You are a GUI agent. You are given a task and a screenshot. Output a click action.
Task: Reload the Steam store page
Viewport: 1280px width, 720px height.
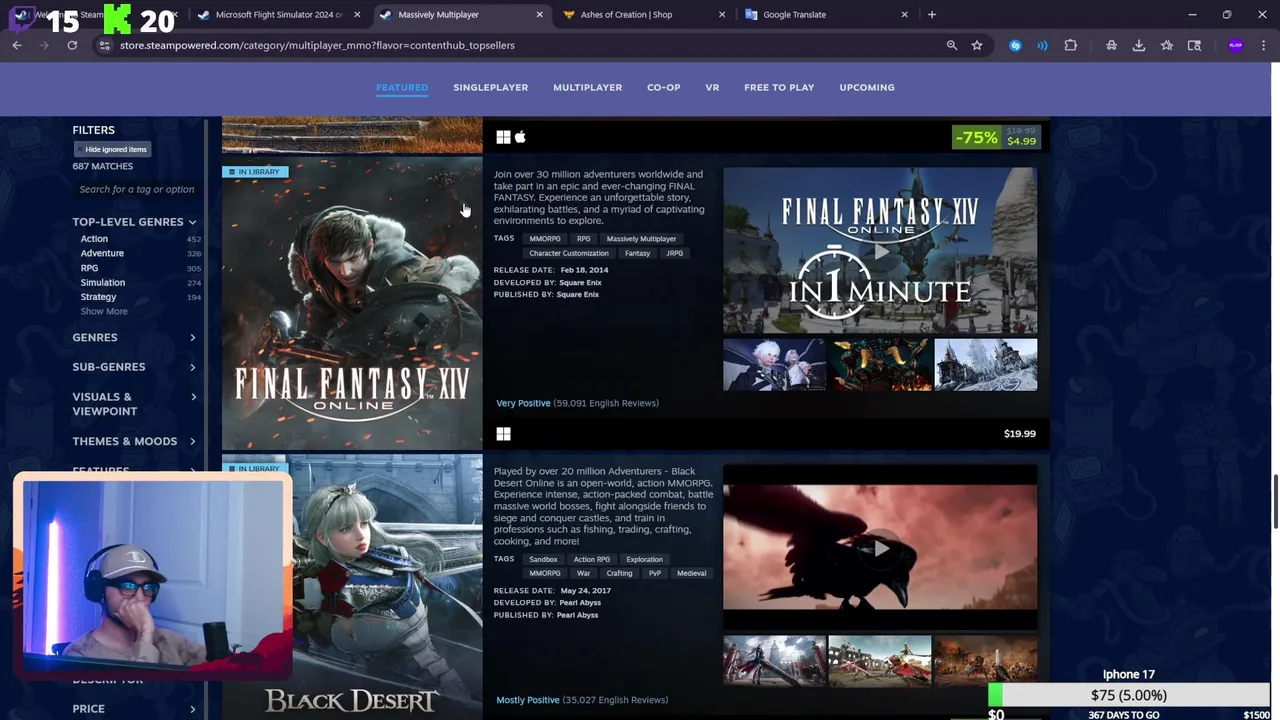pos(72,45)
